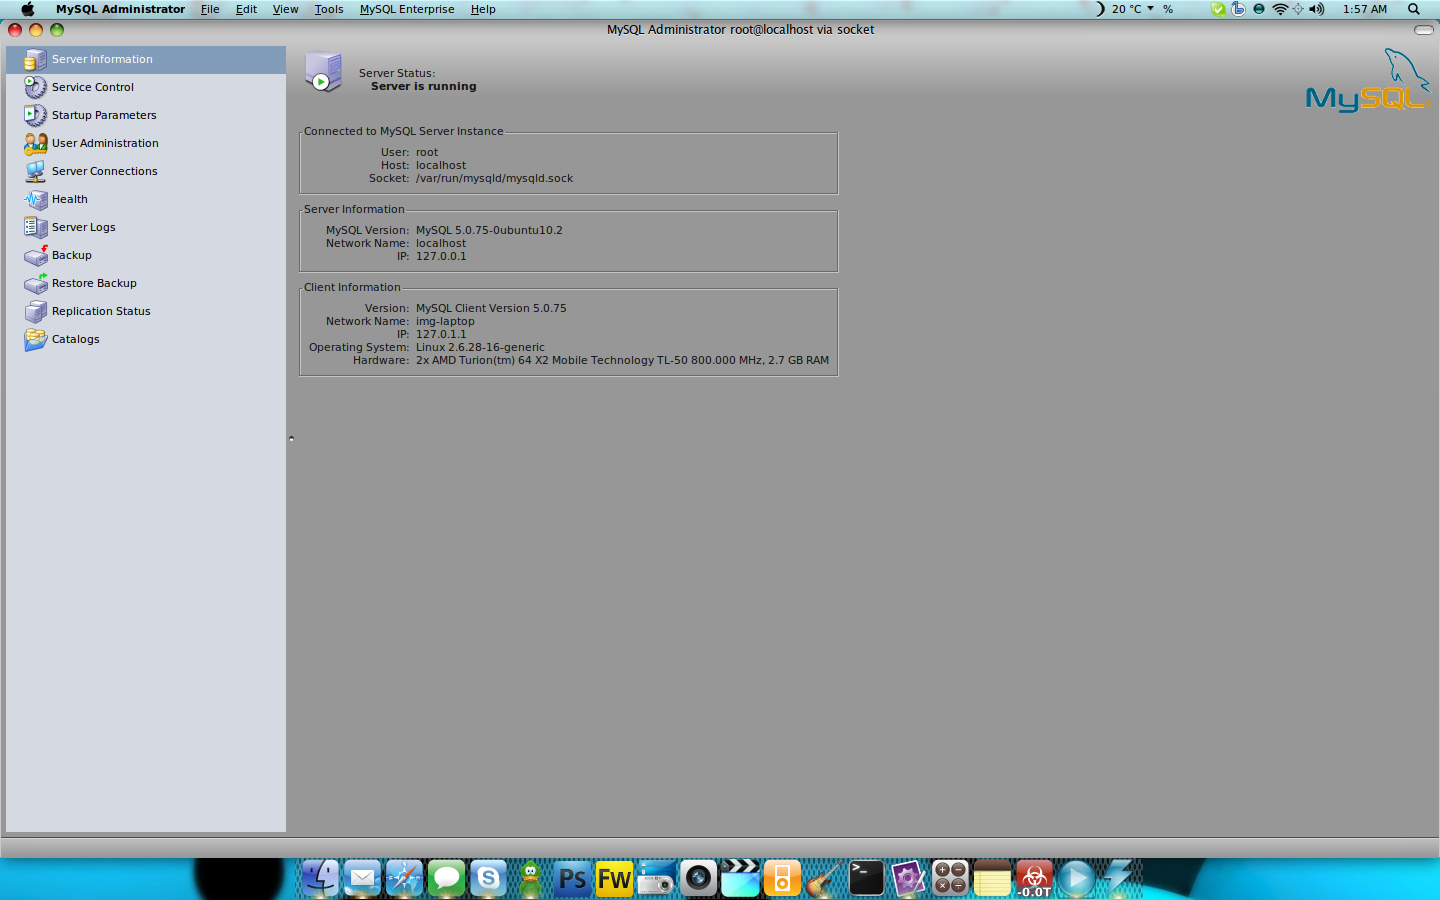
Task: Open the GarageBand guitar icon in dock
Action: tap(824, 878)
